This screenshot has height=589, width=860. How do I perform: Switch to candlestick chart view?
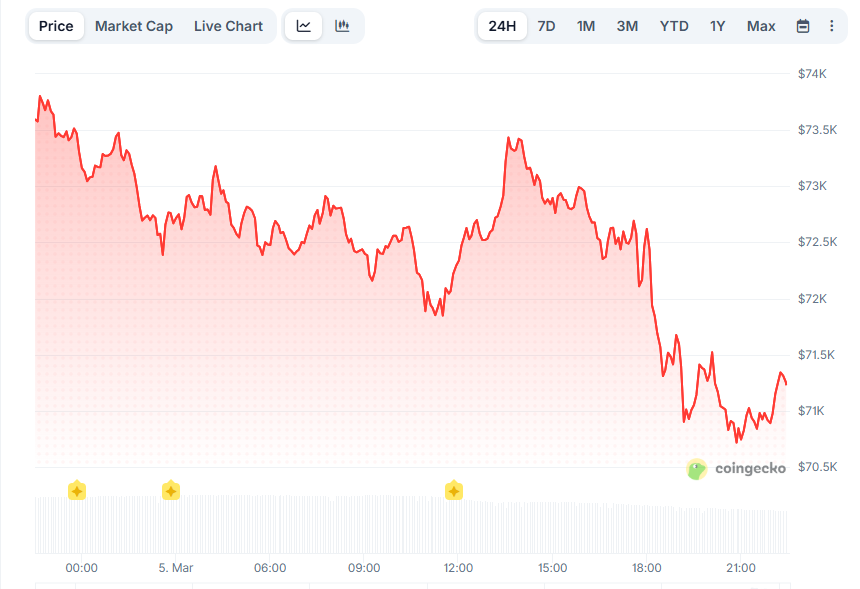coord(342,26)
